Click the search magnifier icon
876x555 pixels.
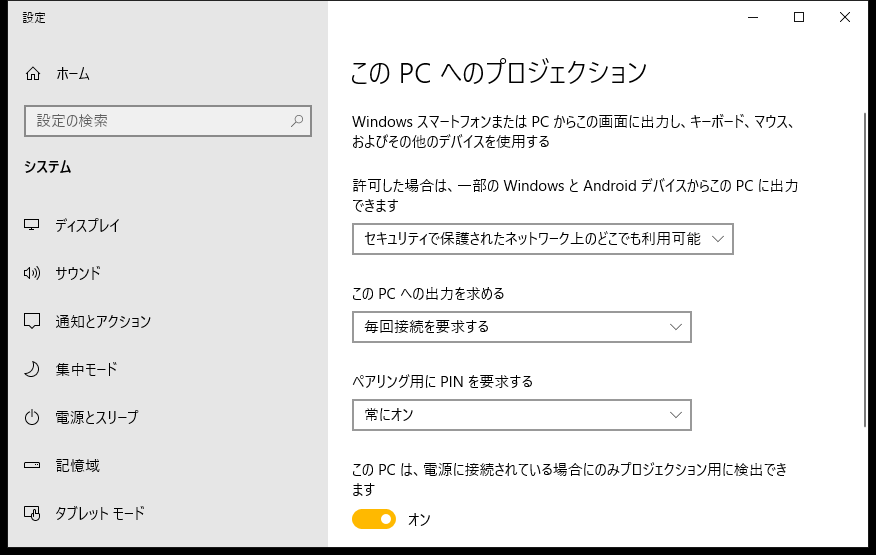point(297,121)
